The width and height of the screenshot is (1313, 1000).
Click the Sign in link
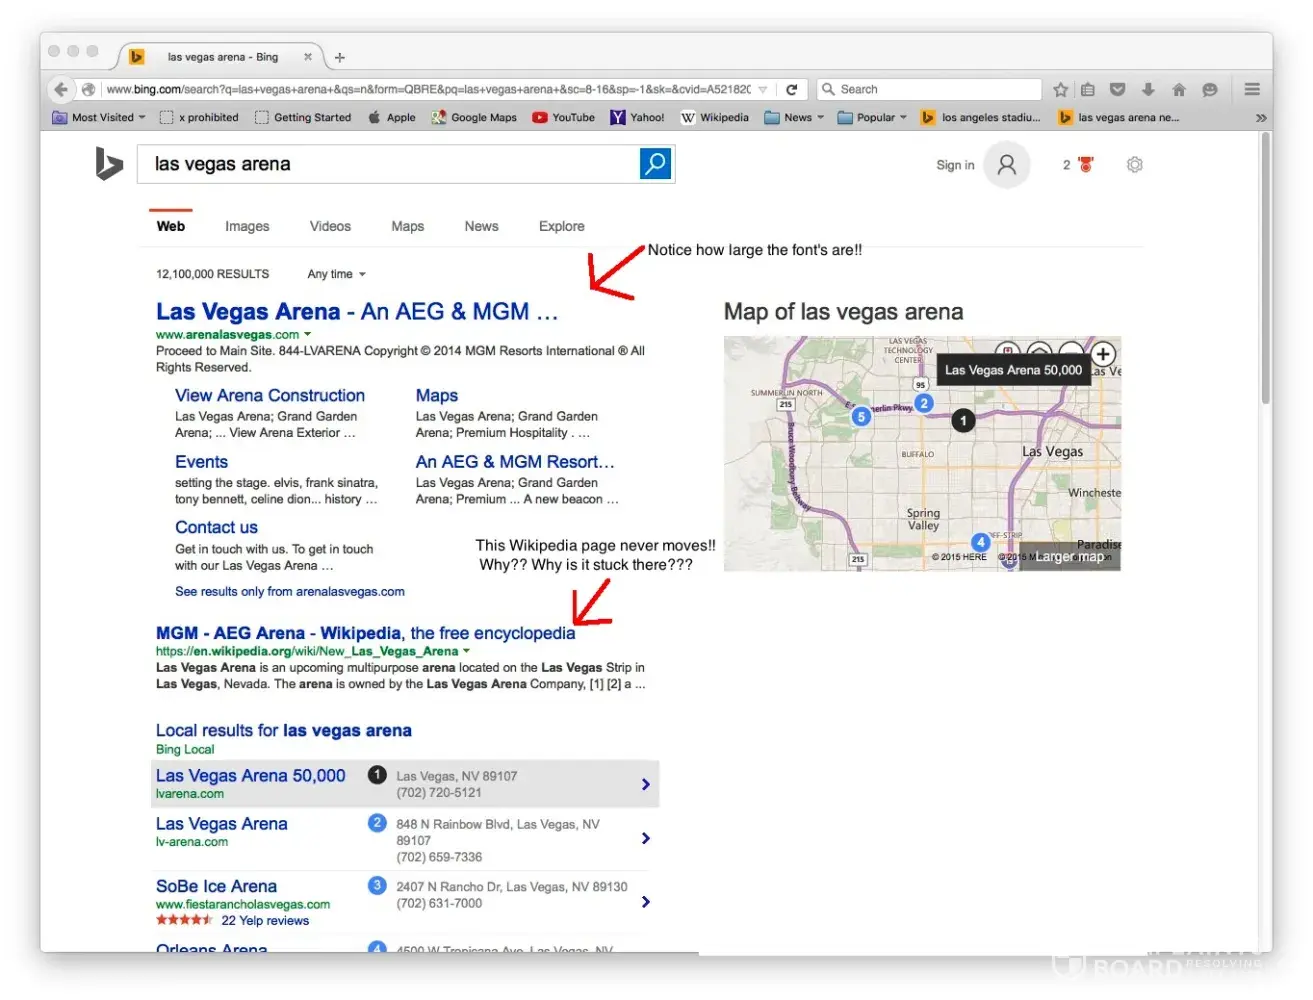point(955,165)
